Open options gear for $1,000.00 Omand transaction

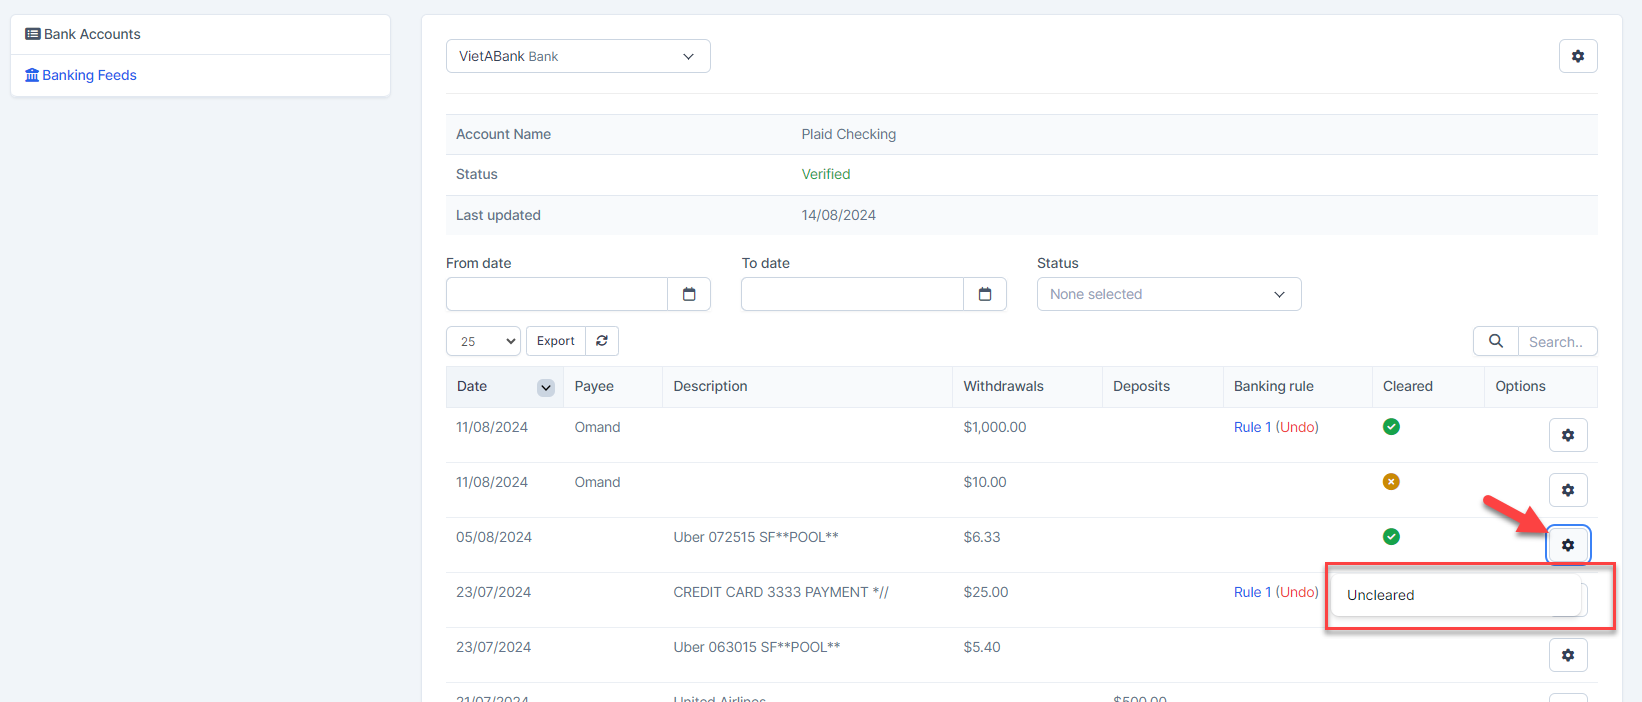click(x=1567, y=435)
